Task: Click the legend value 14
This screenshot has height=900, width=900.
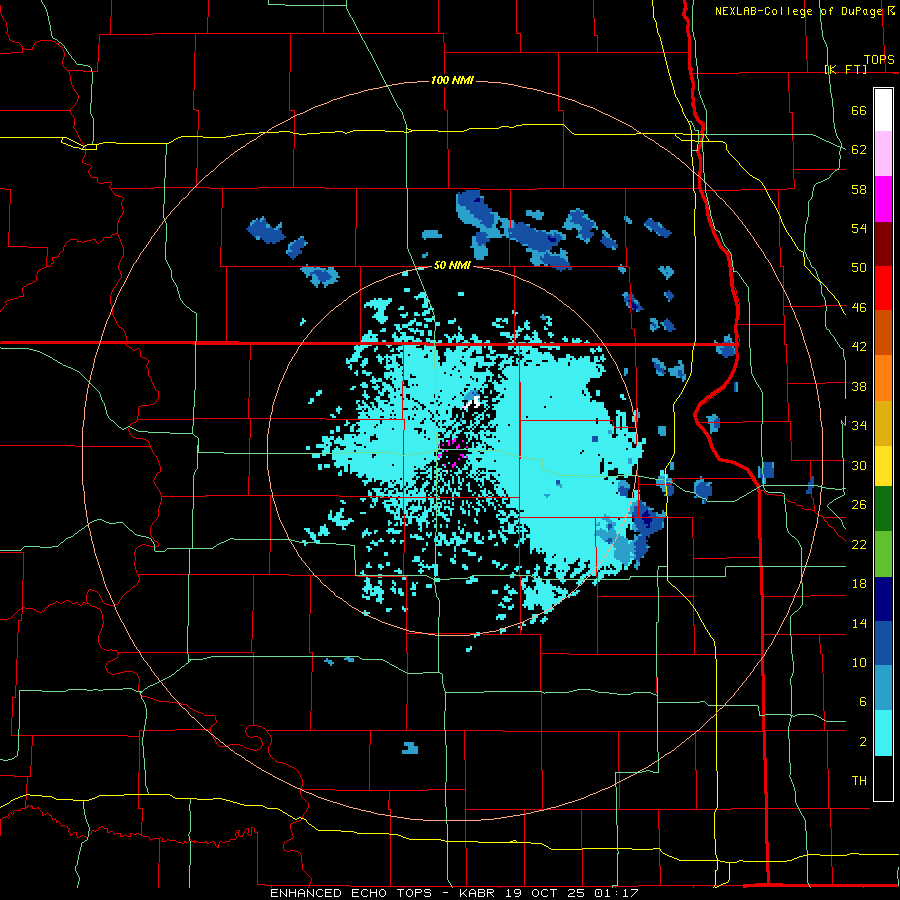Action: [x=859, y=623]
